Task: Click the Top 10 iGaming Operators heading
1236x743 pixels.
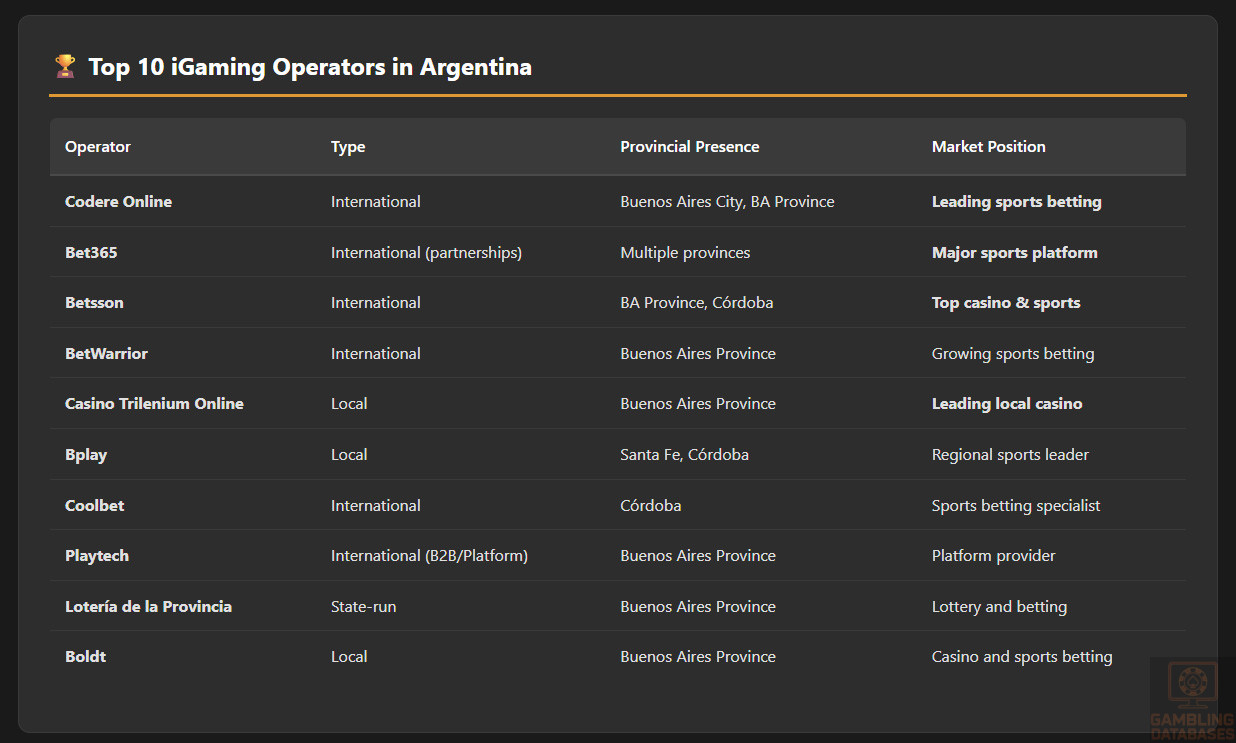Action: [x=310, y=67]
